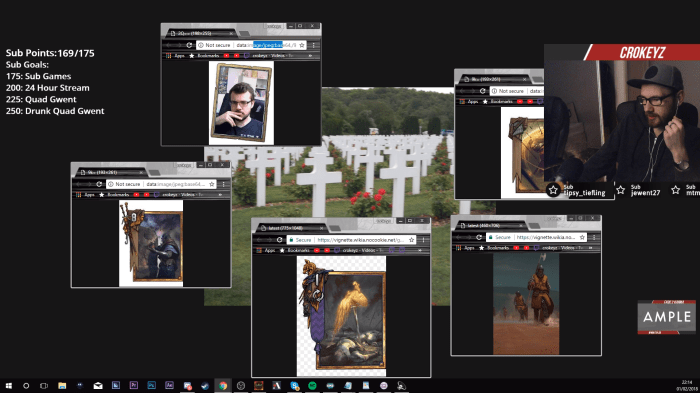Image resolution: width=700 pixels, height=393 pixels.
Task: Open Steam from taskbar
Action: click(x=205, y=385)
